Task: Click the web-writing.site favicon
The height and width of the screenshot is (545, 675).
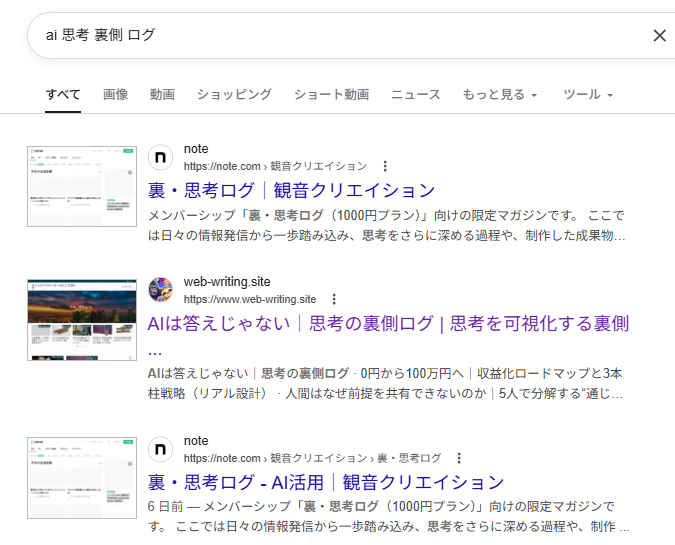Action: point(161,290)
